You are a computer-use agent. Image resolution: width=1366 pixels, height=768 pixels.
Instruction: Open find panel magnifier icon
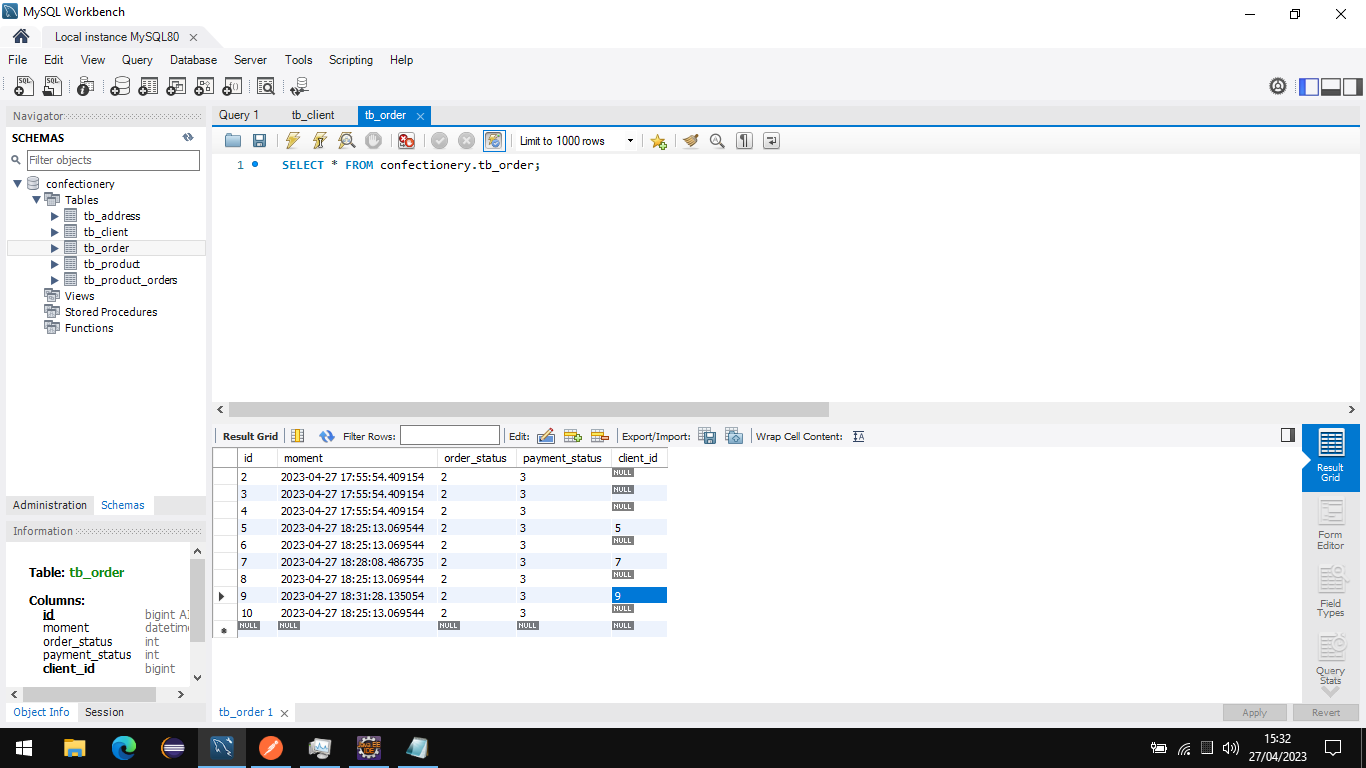[717, 141]
